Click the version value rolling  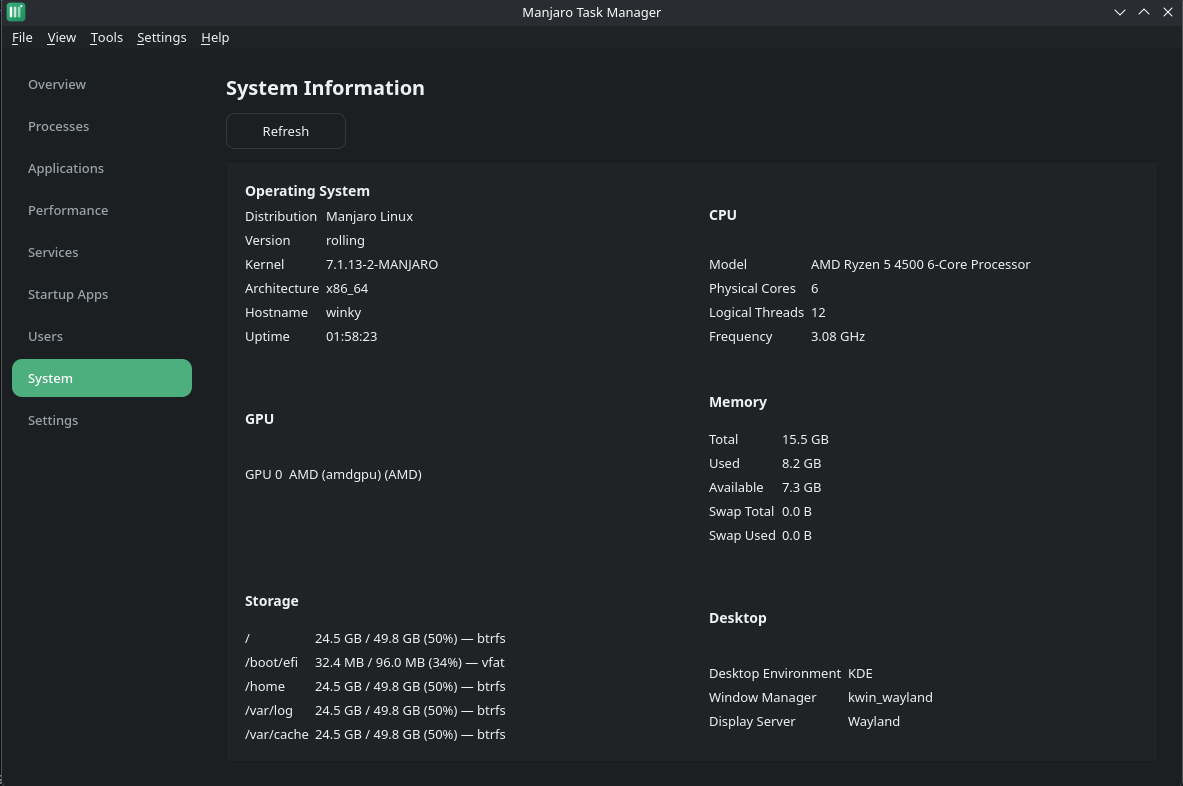(x=346, y=241)
